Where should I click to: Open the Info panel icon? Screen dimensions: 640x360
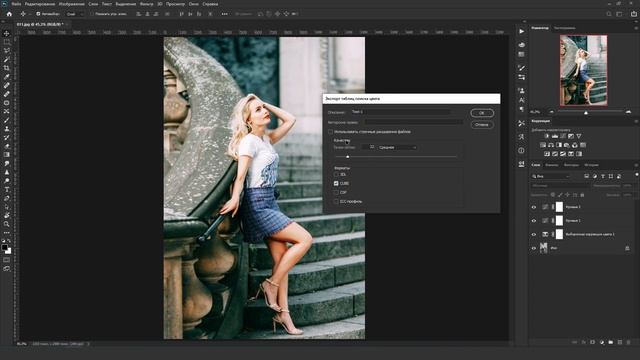click(x=522, y=151)
